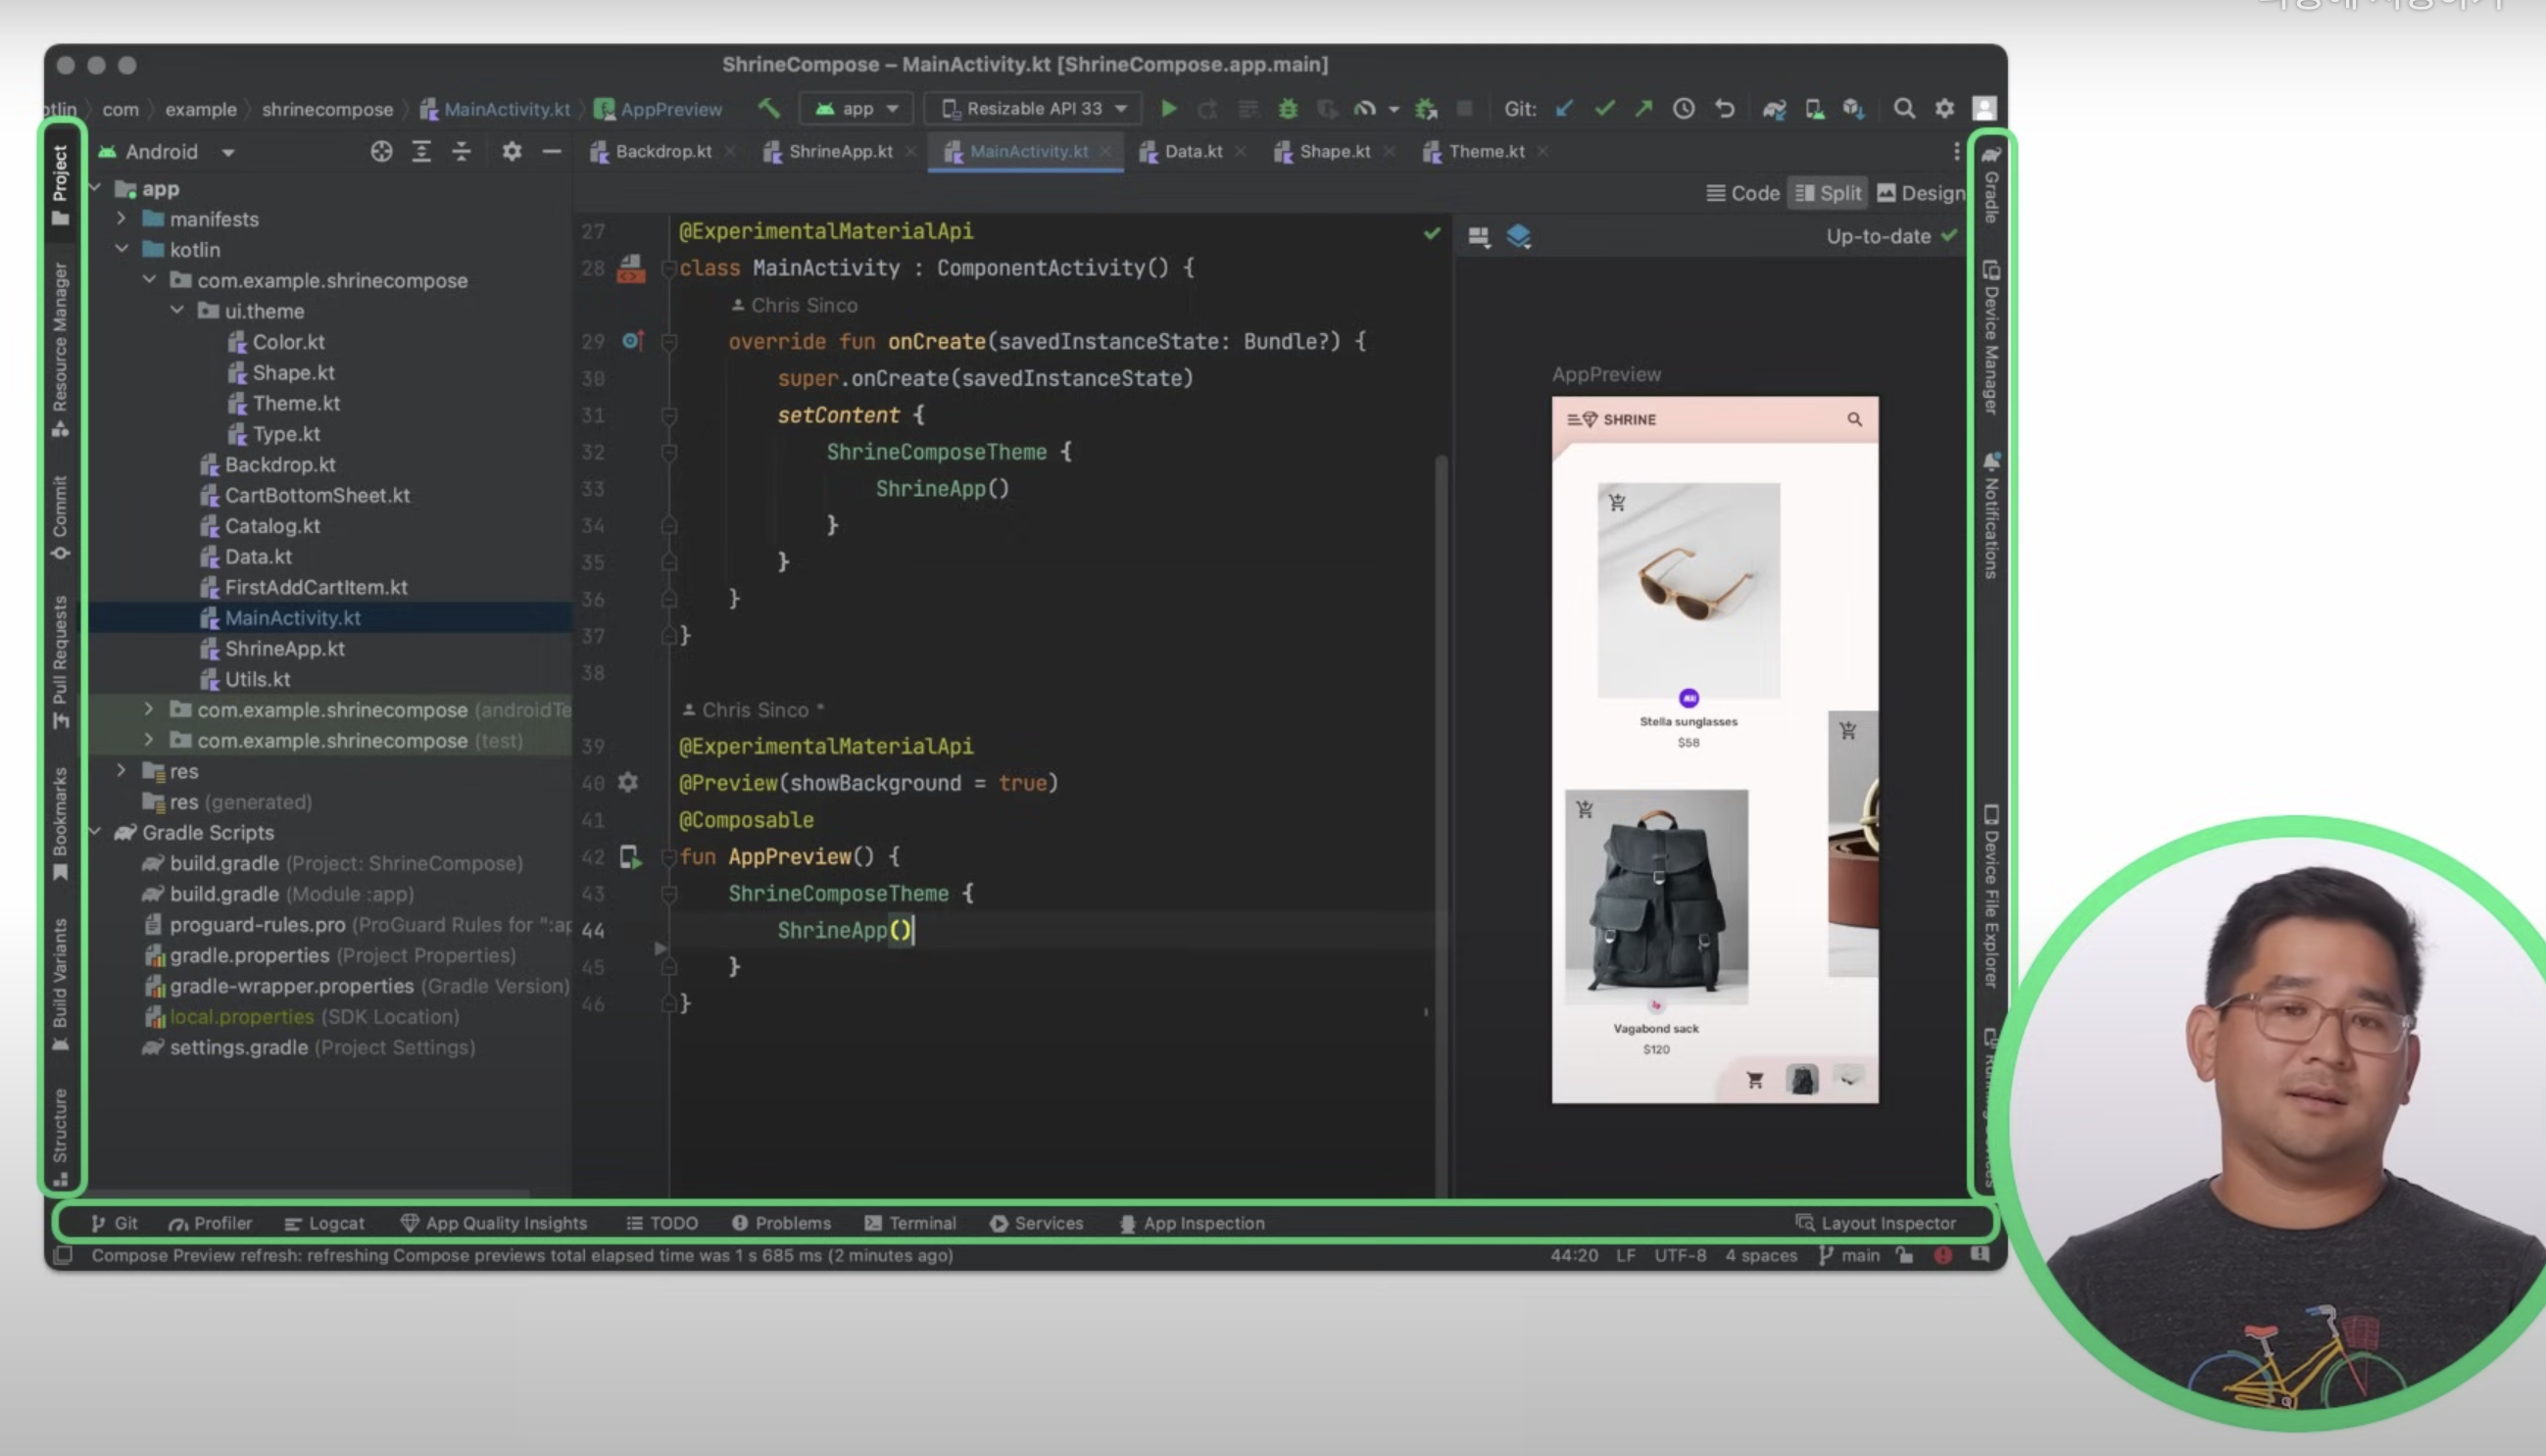Open the Data.kt editor tab
2546x1456 pixels.
tap(1192, 151)
